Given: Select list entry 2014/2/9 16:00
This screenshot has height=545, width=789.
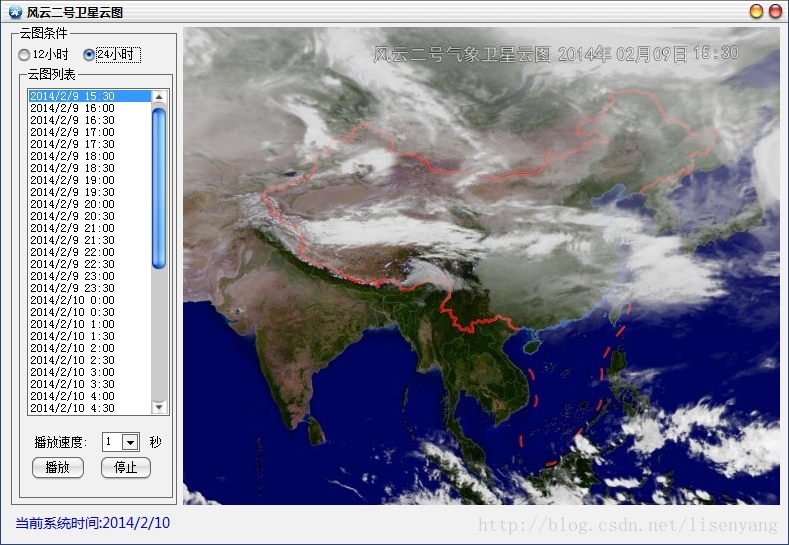Looking at the screenshot, I should [90, 108].
